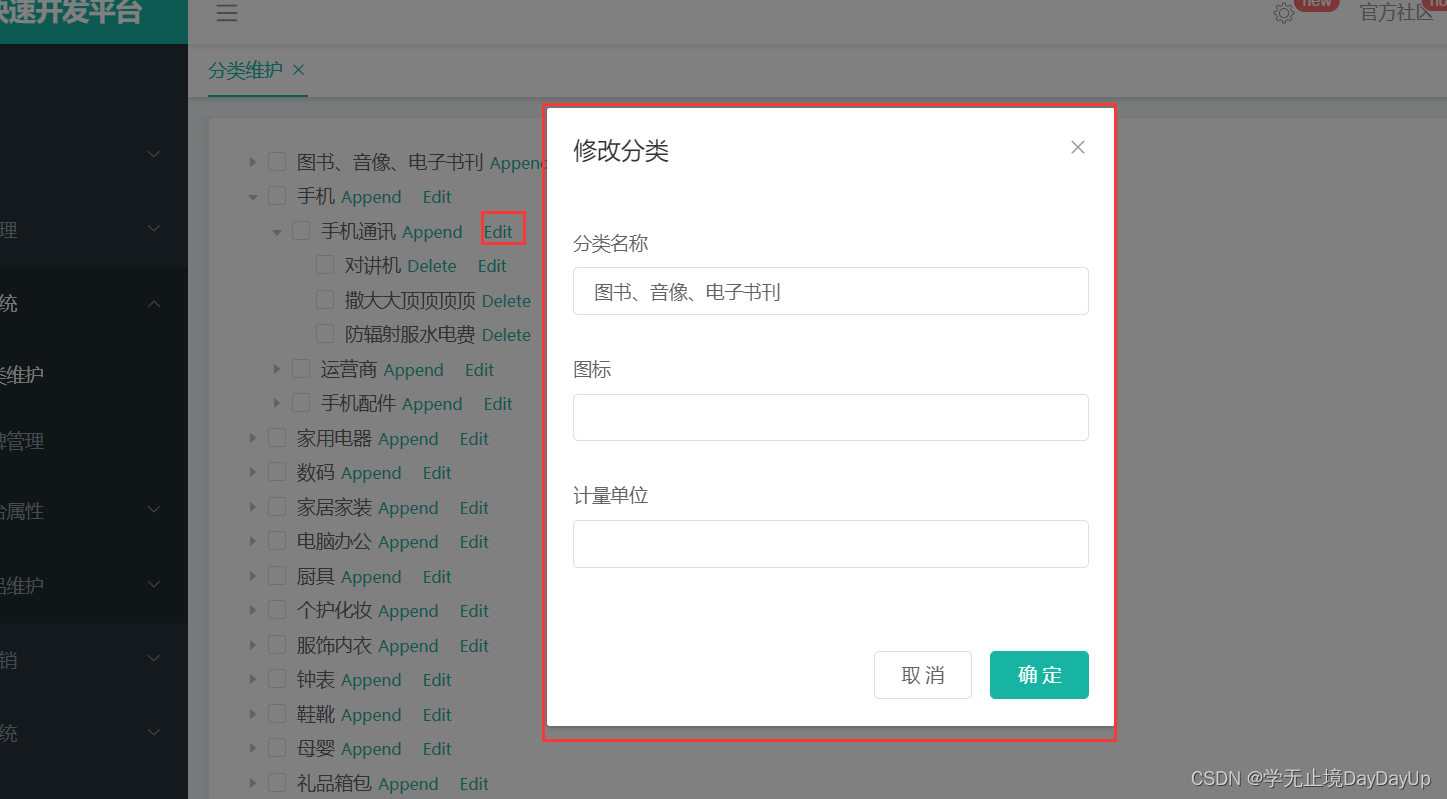Click Edit next to 鞋靴
The height and width of the screenshot is (799, 1447).
pos(437,715)
